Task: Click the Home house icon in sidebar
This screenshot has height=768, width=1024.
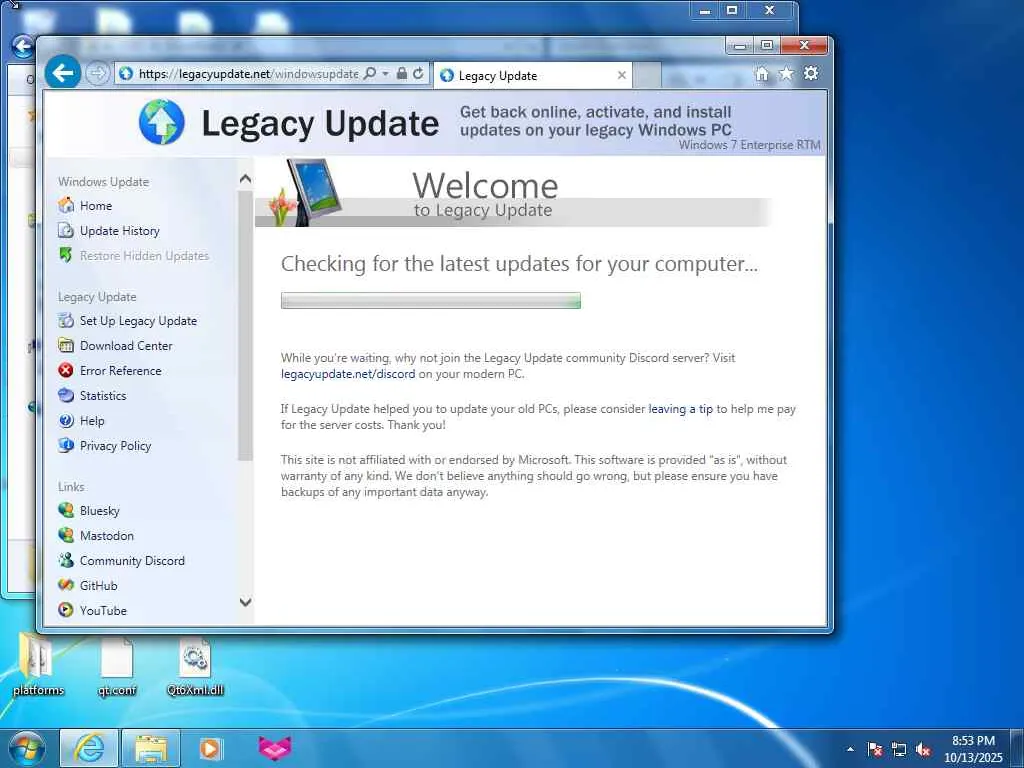Action: click(66, 205)
